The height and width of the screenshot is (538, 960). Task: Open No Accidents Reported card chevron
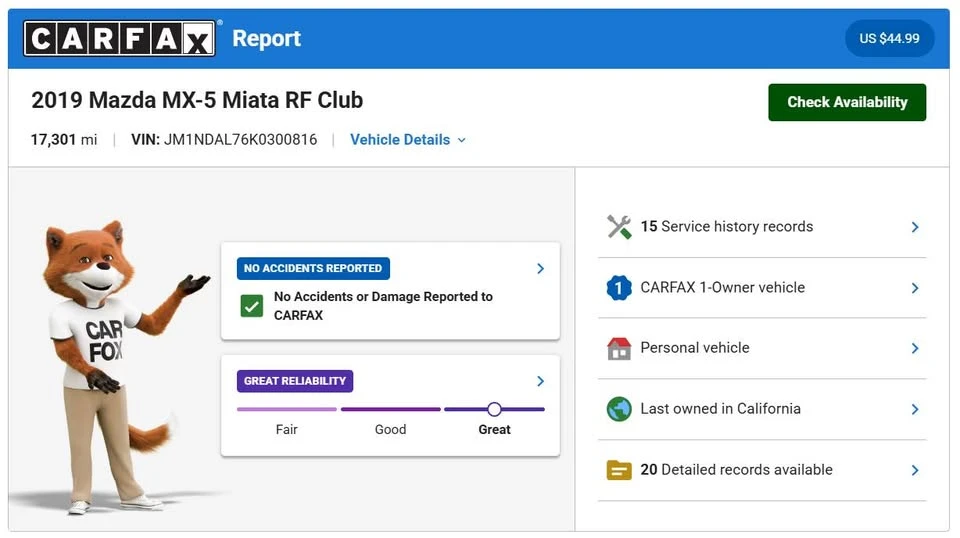pos(540,269)
